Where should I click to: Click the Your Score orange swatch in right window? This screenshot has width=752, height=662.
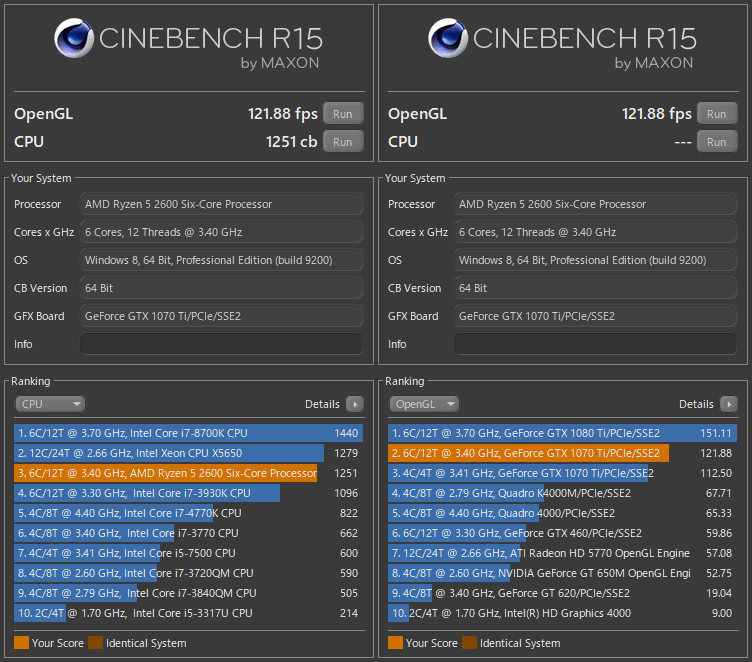point(395,643)
